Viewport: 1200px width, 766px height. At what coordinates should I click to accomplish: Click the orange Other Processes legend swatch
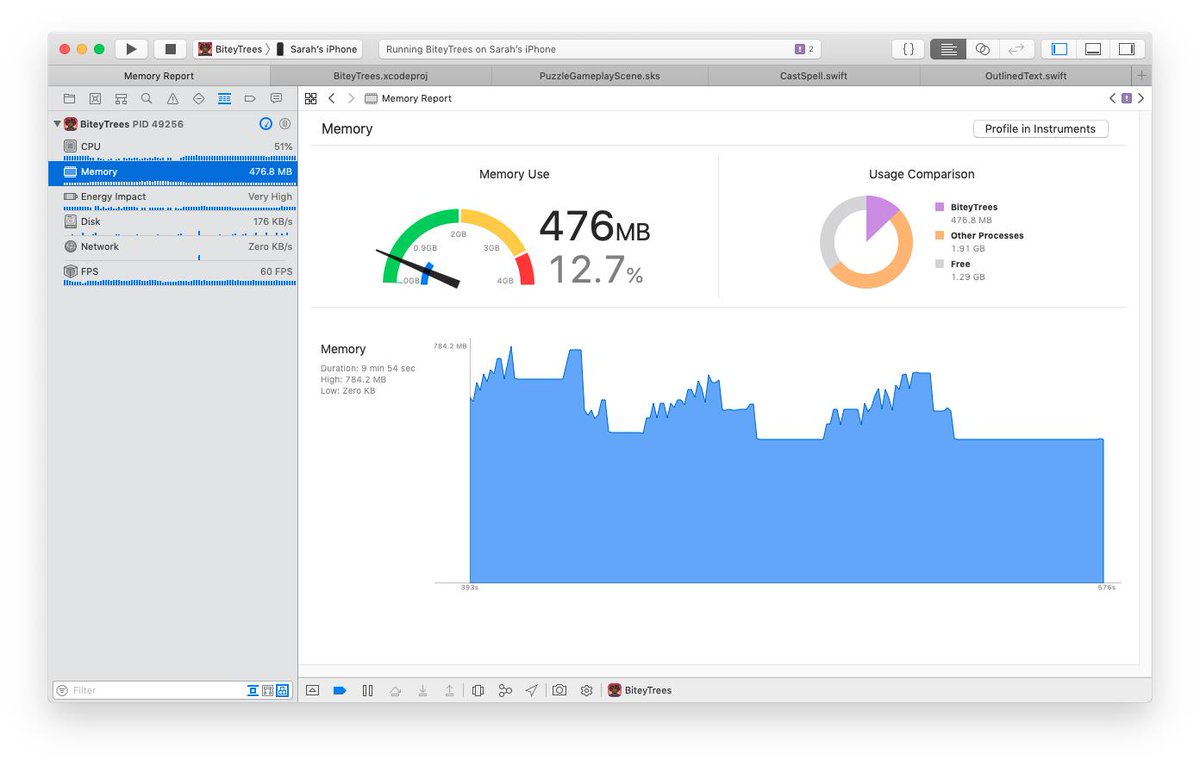pos(939,236)
